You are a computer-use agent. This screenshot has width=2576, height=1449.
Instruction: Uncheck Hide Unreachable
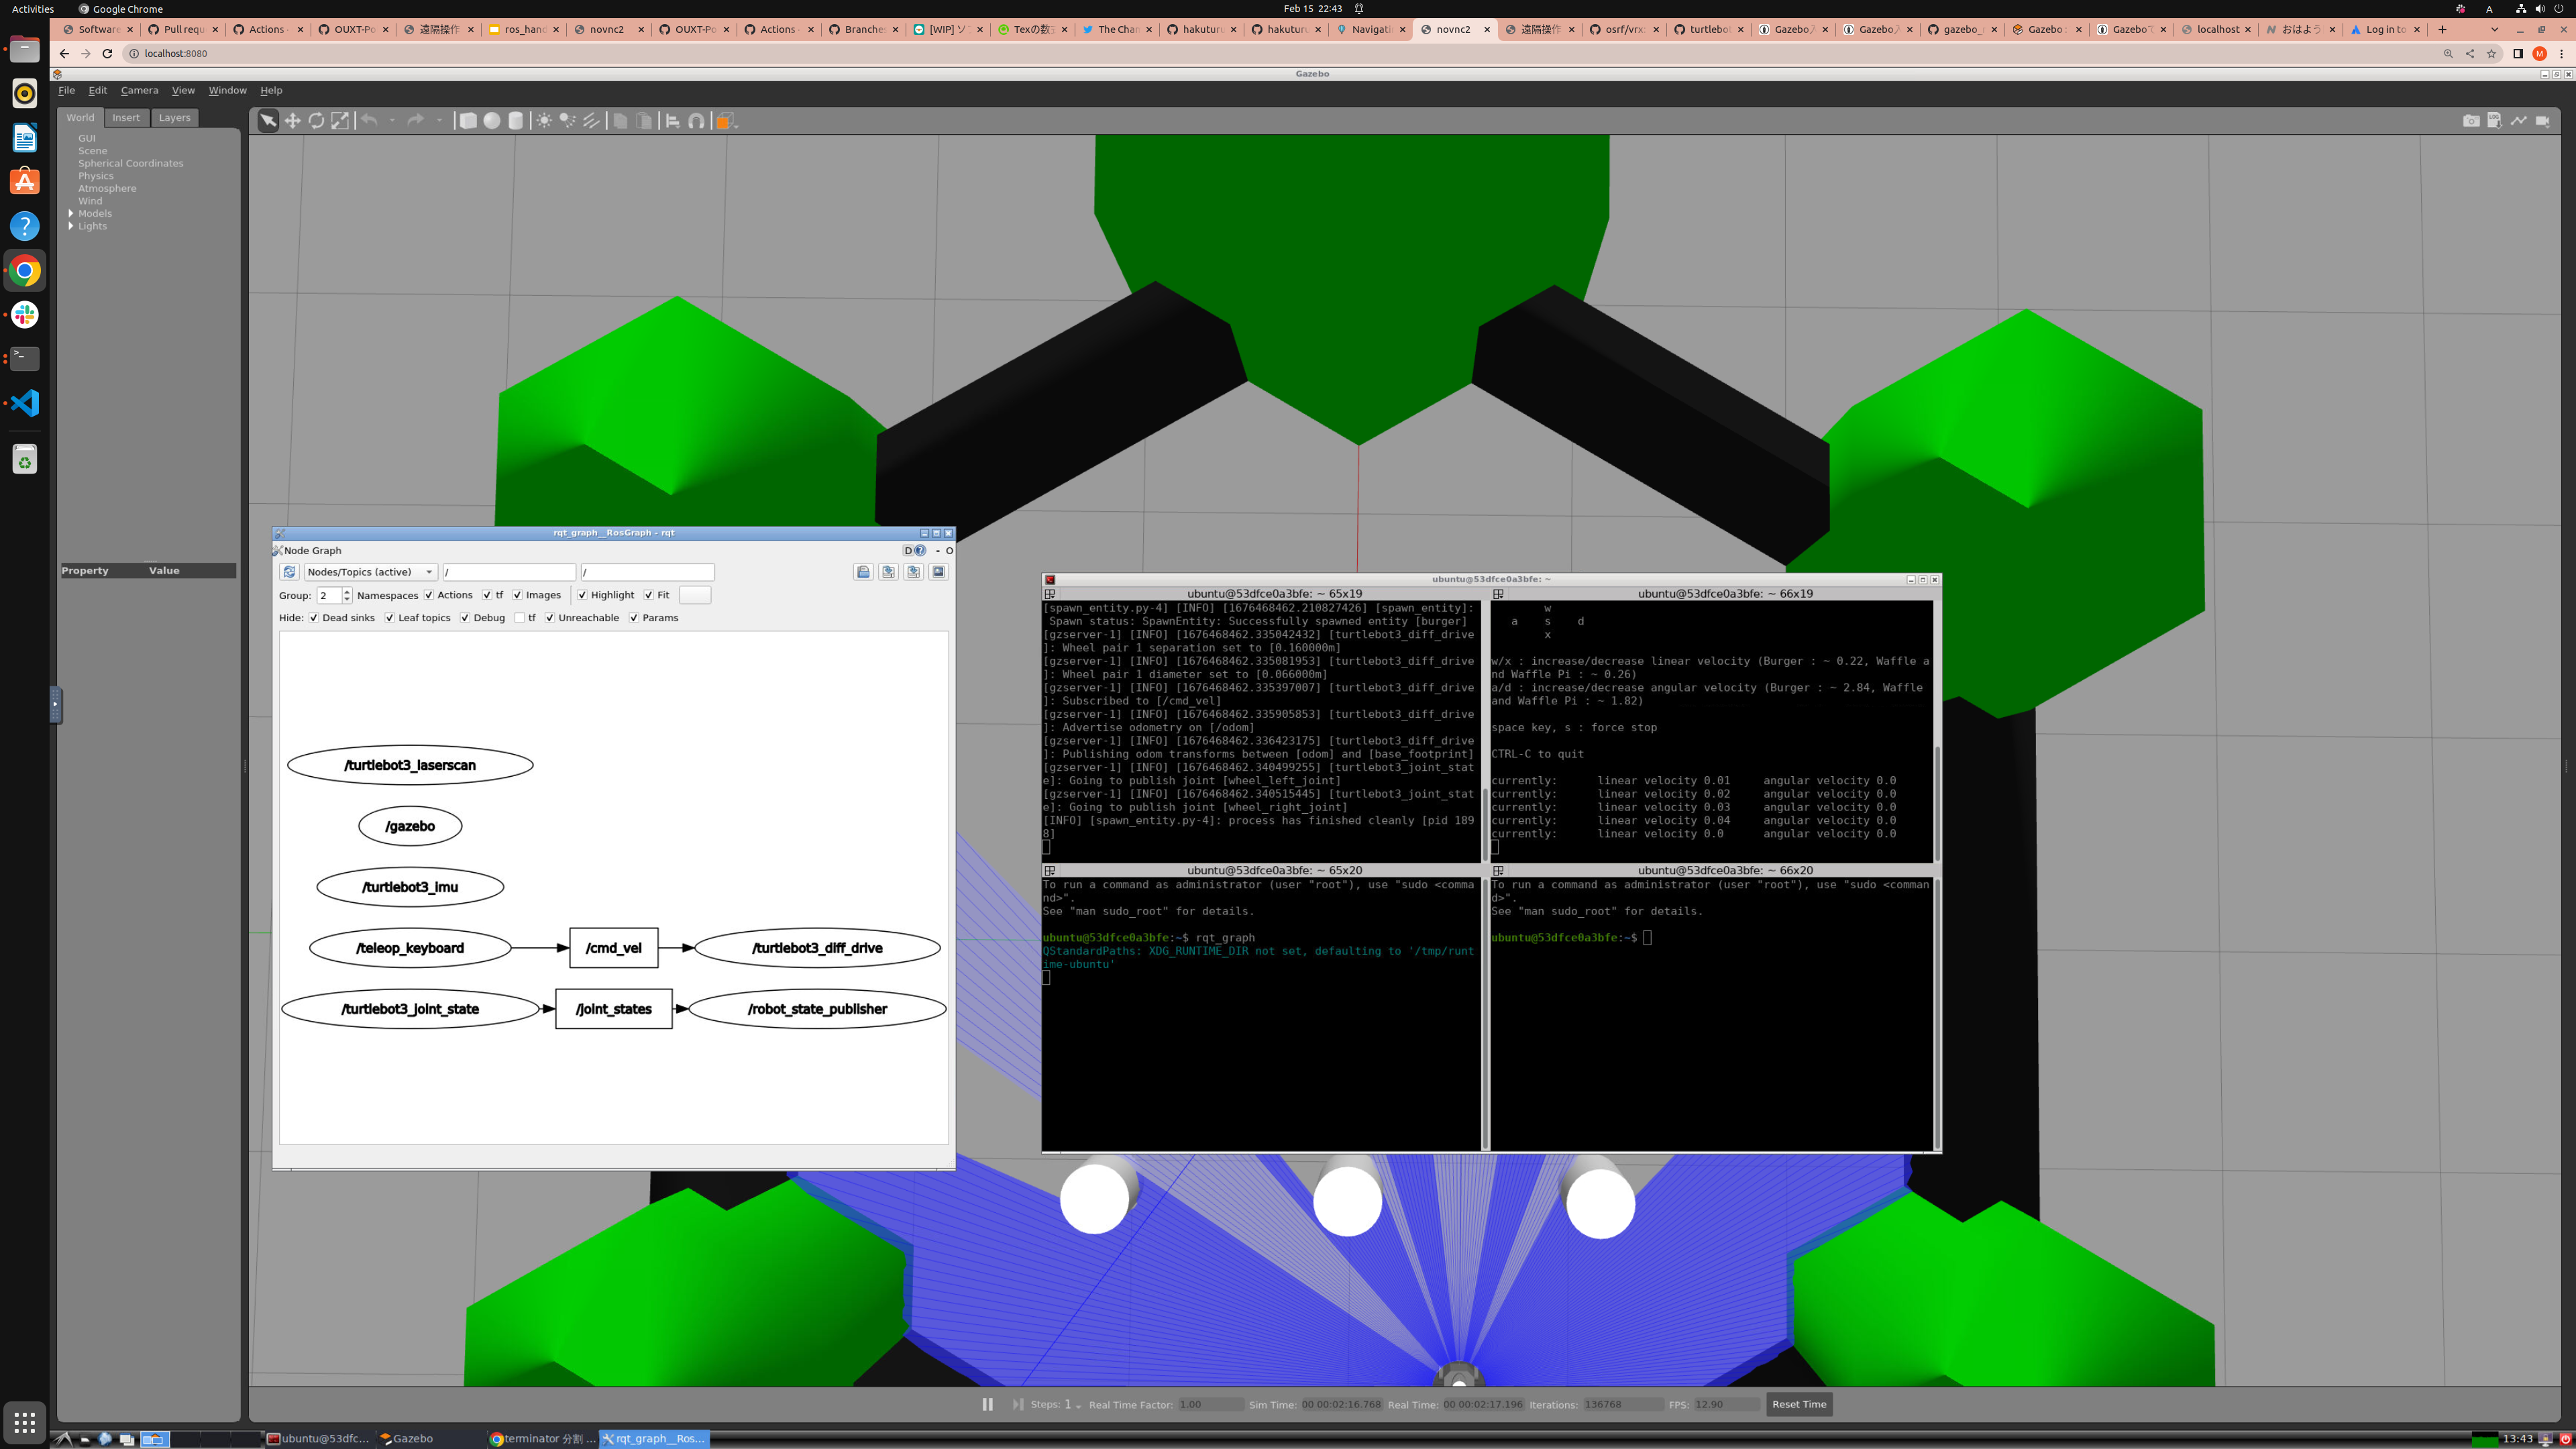click(550, 618)
